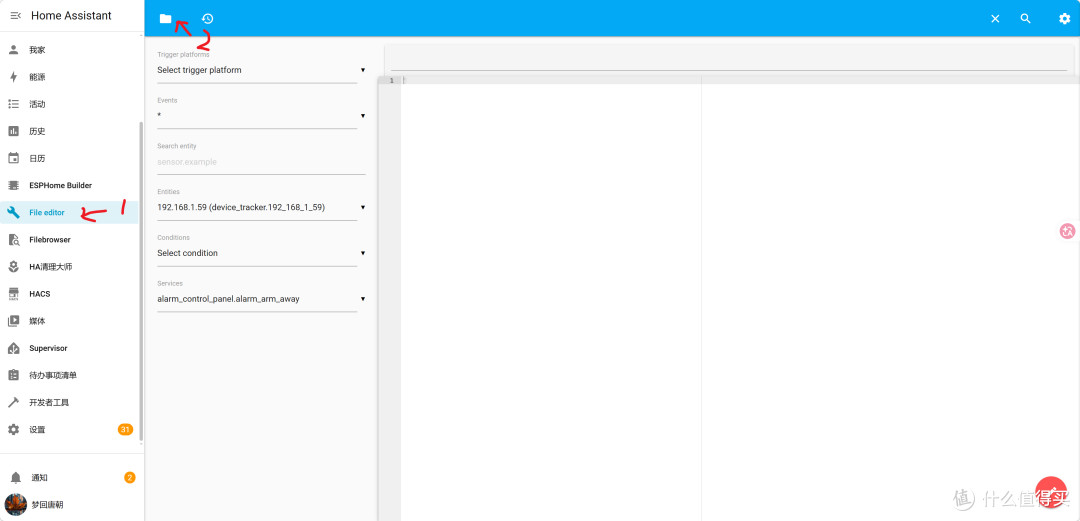Click the close X icon in editor header
The image size is (1080, 521).
[x=995, y=19]
